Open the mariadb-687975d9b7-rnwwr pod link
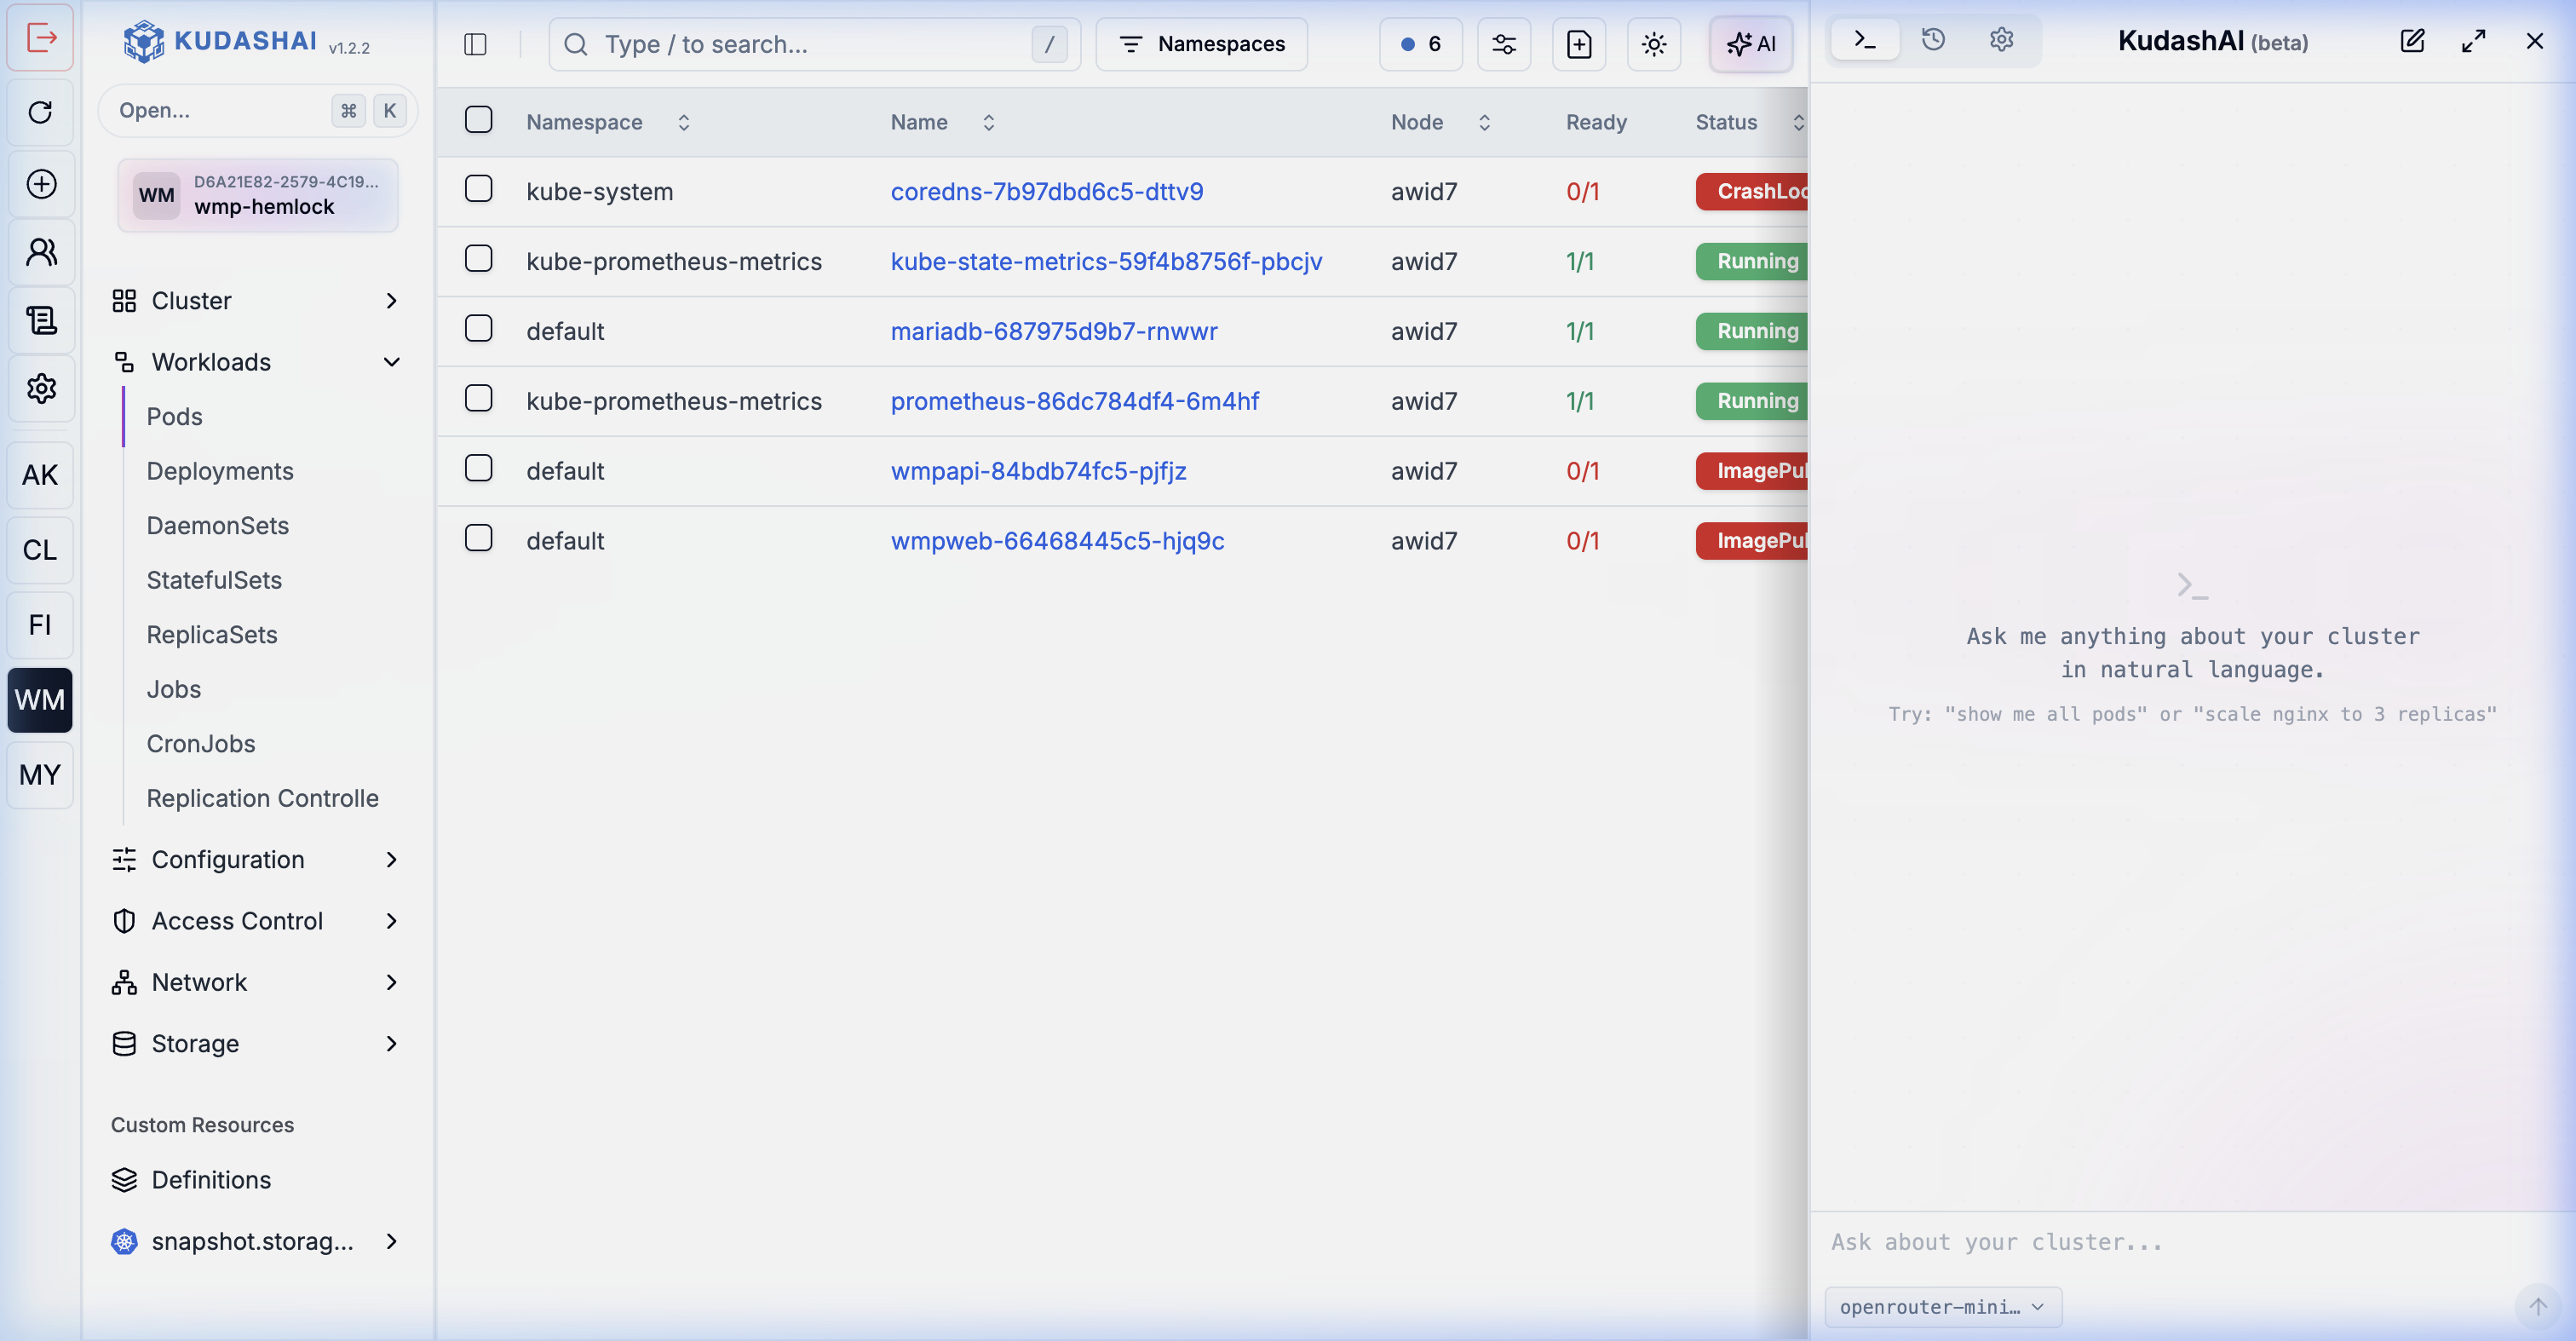This screenshot has height=1341, width=2576. (1054, 331)
